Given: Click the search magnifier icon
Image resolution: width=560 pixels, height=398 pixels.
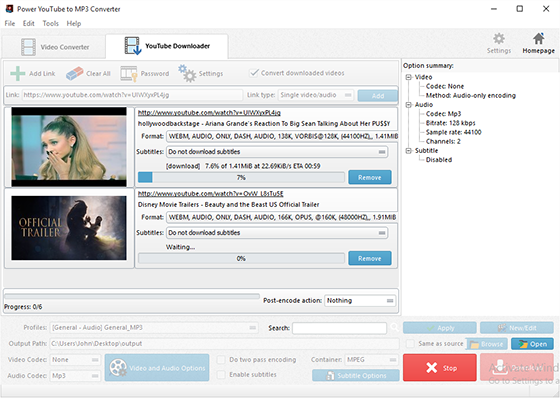Looking at the screenshot, I should (x=394, y=327).
